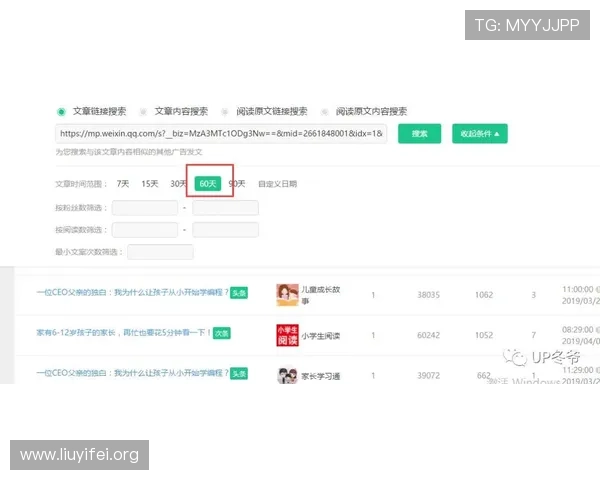Click the 小学生阅读 account avatar
This screenshot has width=600, height=480.
[287, 335]
